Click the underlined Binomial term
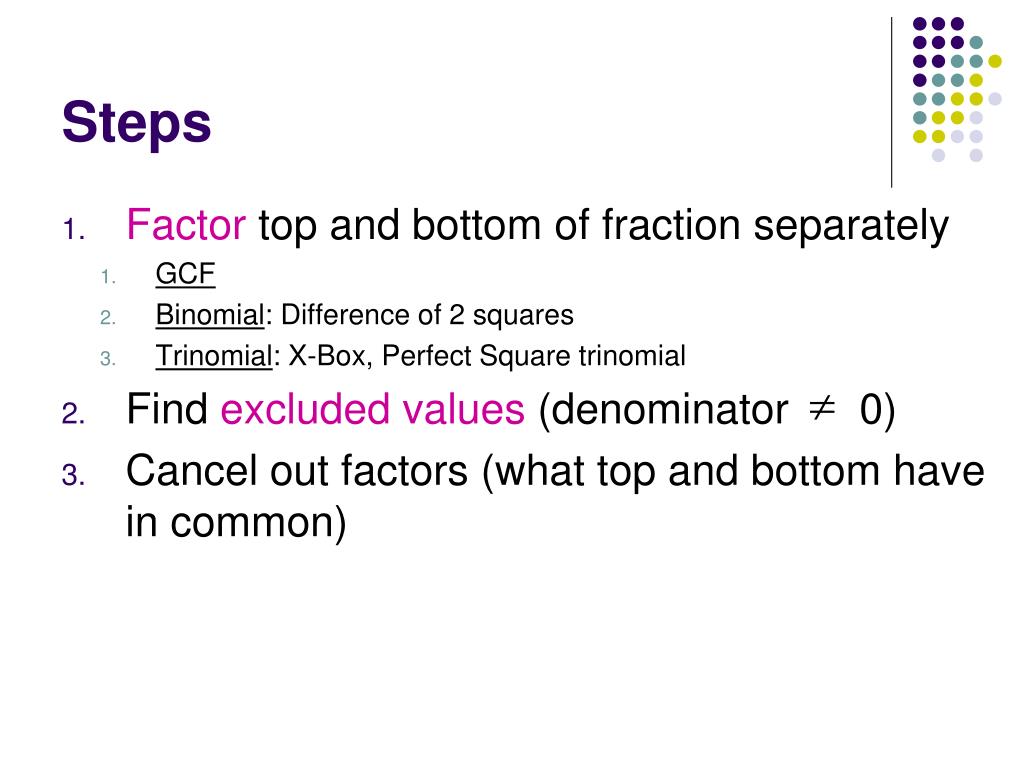Screen dimensions: 1024x768 pos(210,315)
